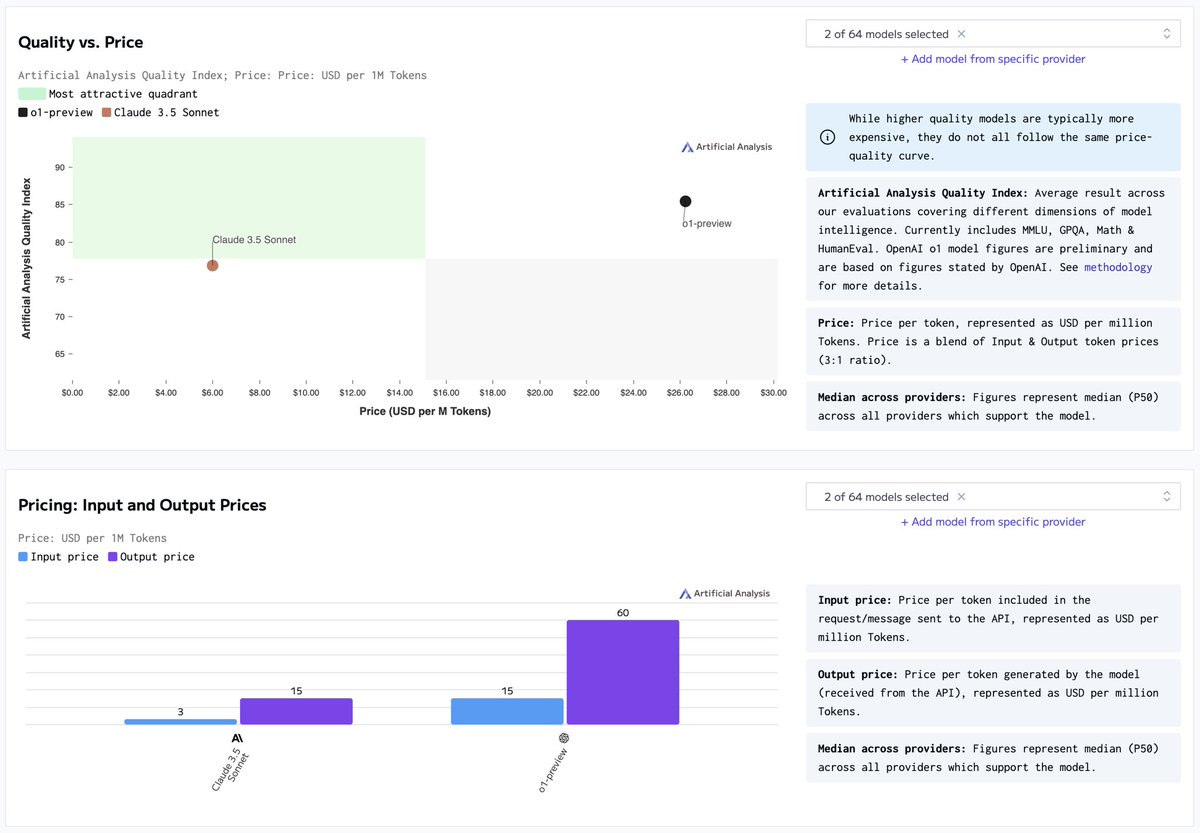Click 'Add model from specific provider' in Quality section
1200x833 pixels.
coord(993,59)
